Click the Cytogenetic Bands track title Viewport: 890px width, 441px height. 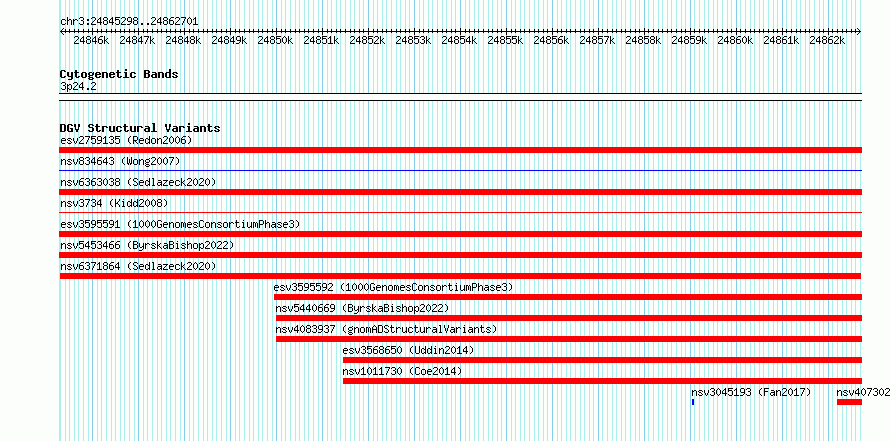click(x=119, y=74)
